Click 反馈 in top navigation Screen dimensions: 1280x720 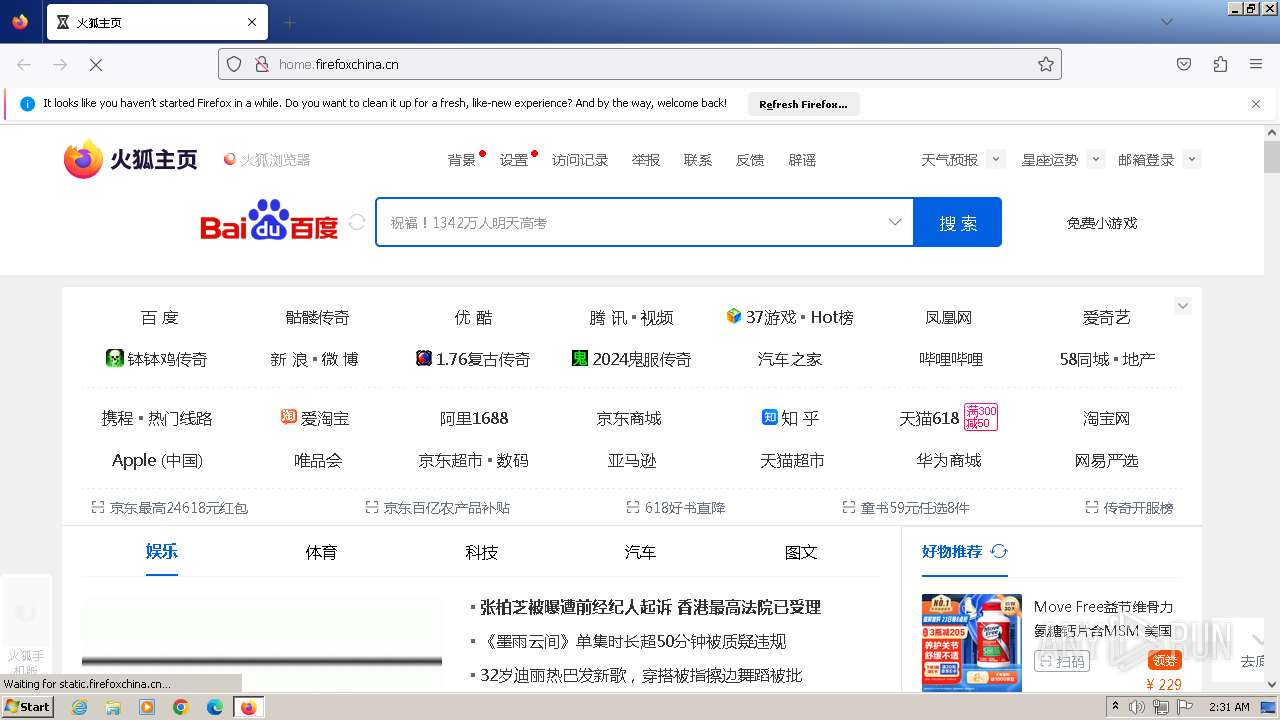[x=750, y=160]
